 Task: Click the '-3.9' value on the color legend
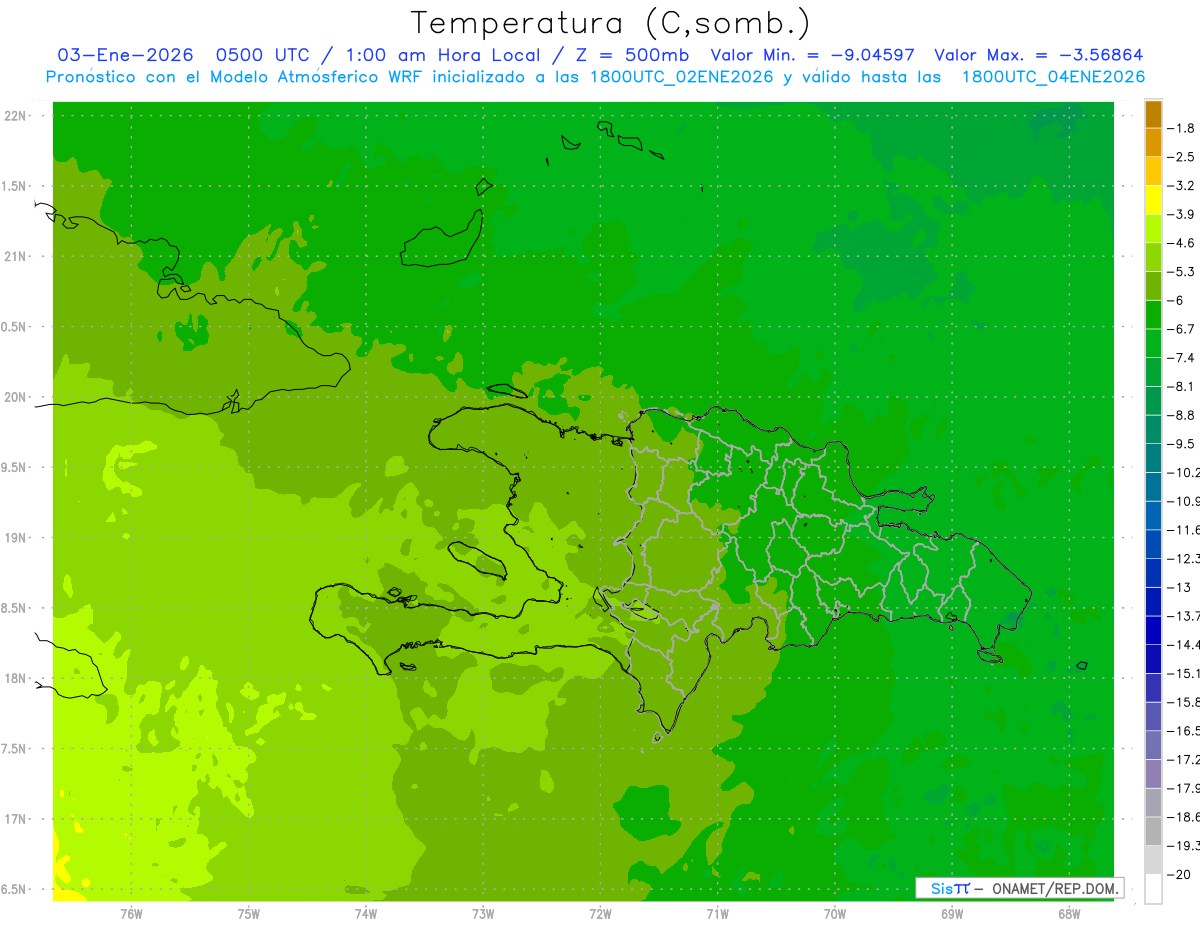(x=1181, y=214)
